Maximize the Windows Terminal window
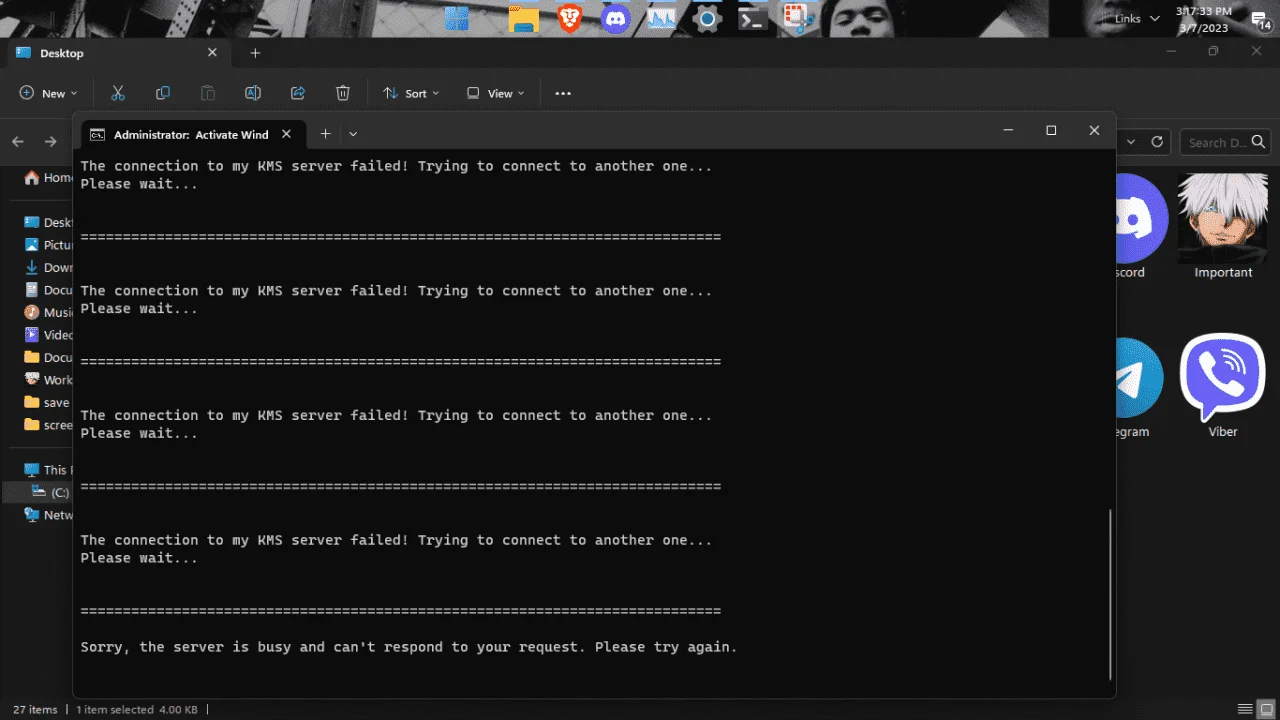The width and height of the screenshot is (1280, 720). [1051, 130]
